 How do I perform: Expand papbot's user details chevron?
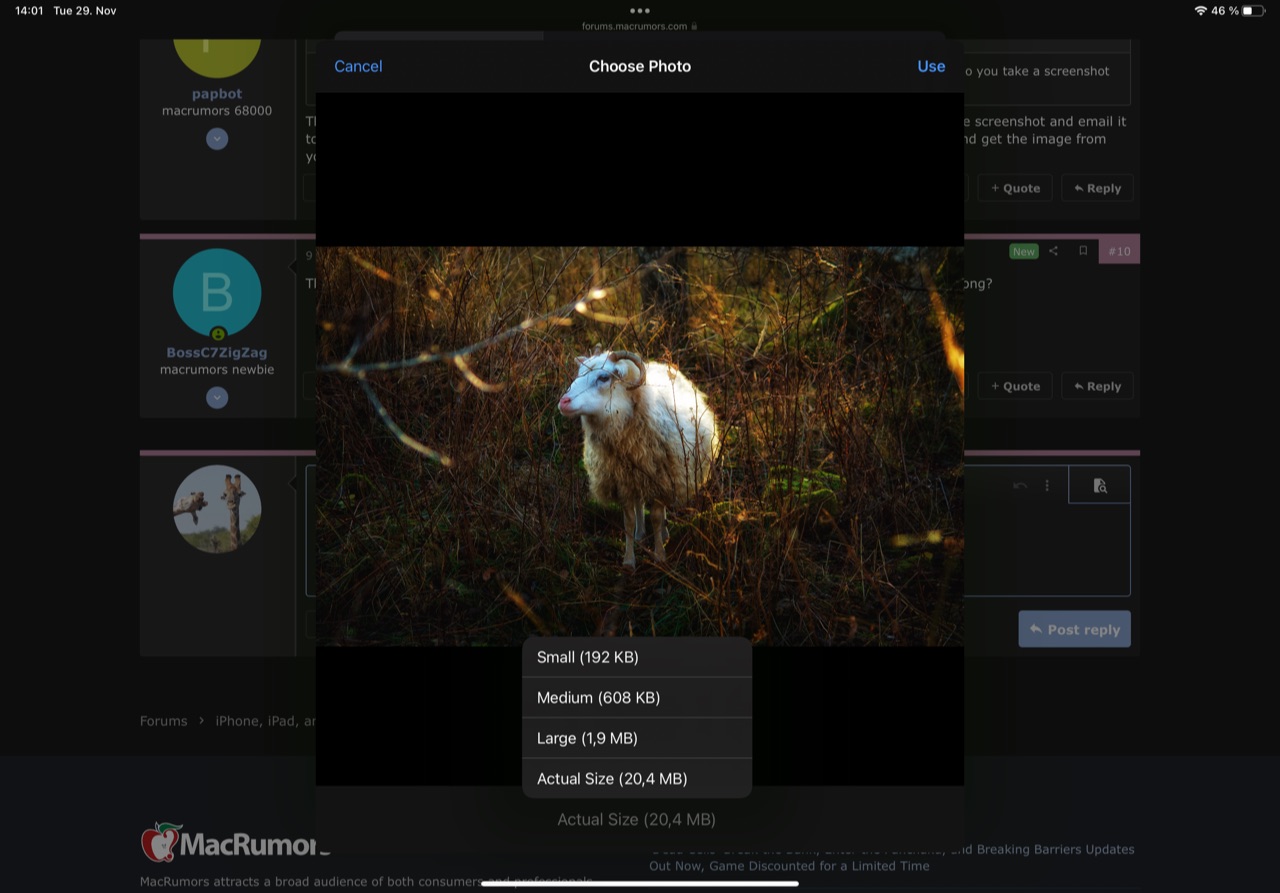217,139
